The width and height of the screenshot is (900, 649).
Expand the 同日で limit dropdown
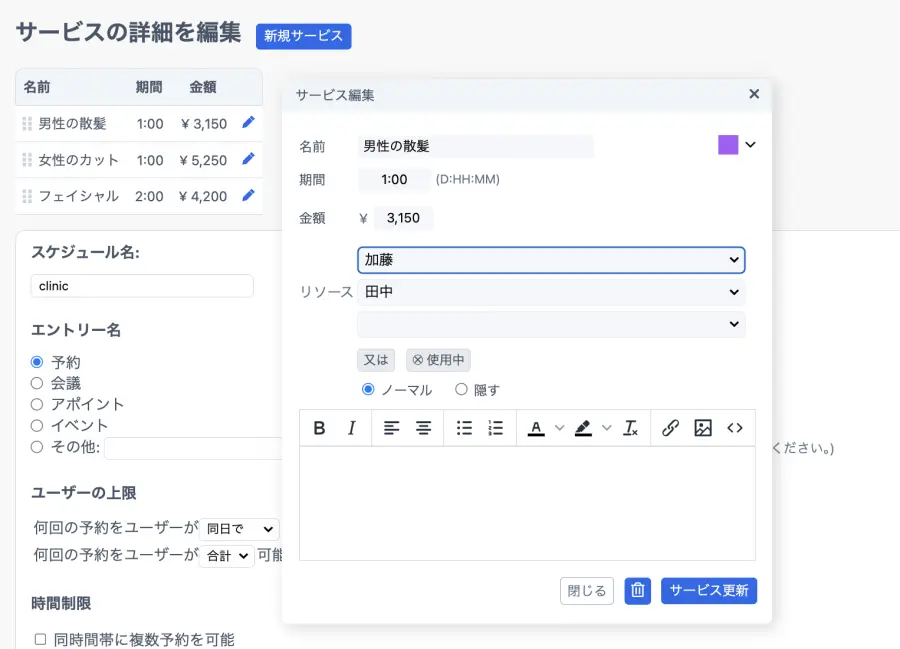point(240,529)
